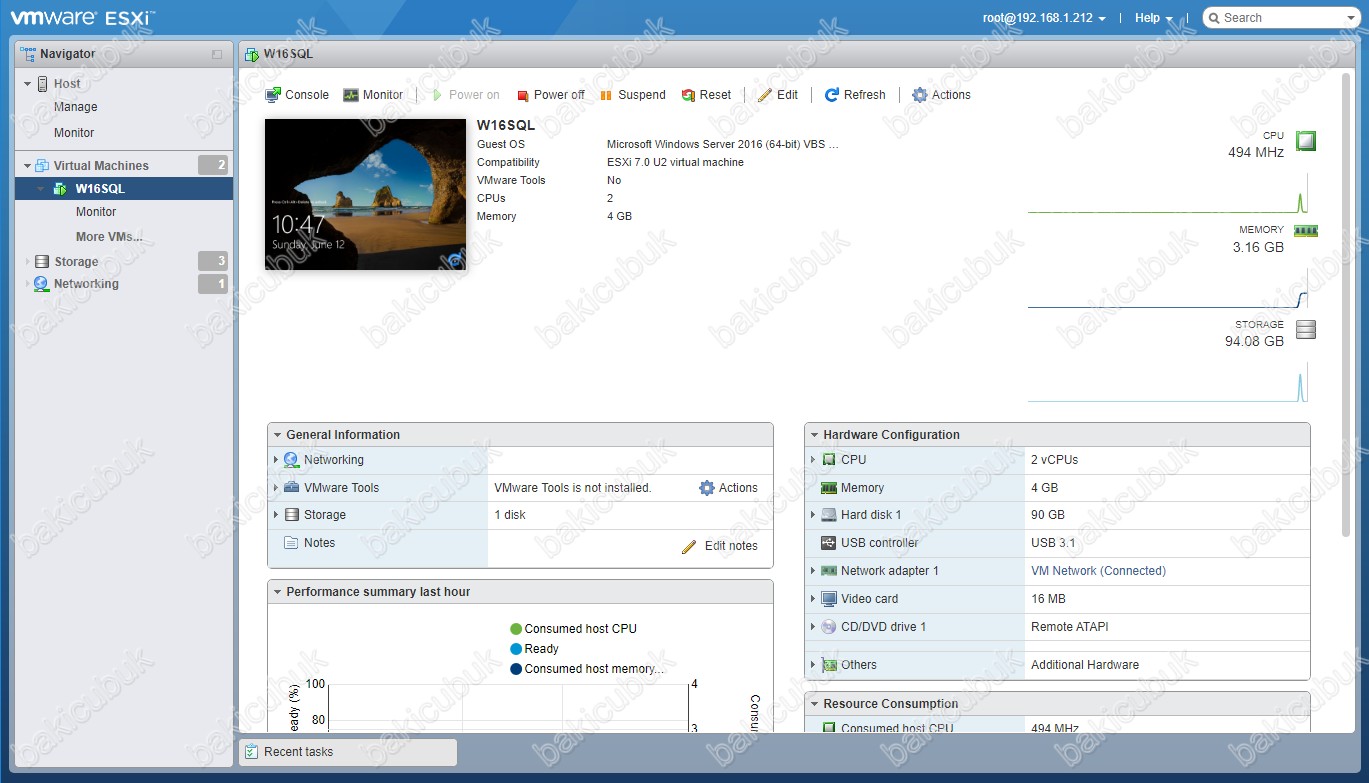Click the Notes page icon
1369x783 pixels.
pos(291,543)
